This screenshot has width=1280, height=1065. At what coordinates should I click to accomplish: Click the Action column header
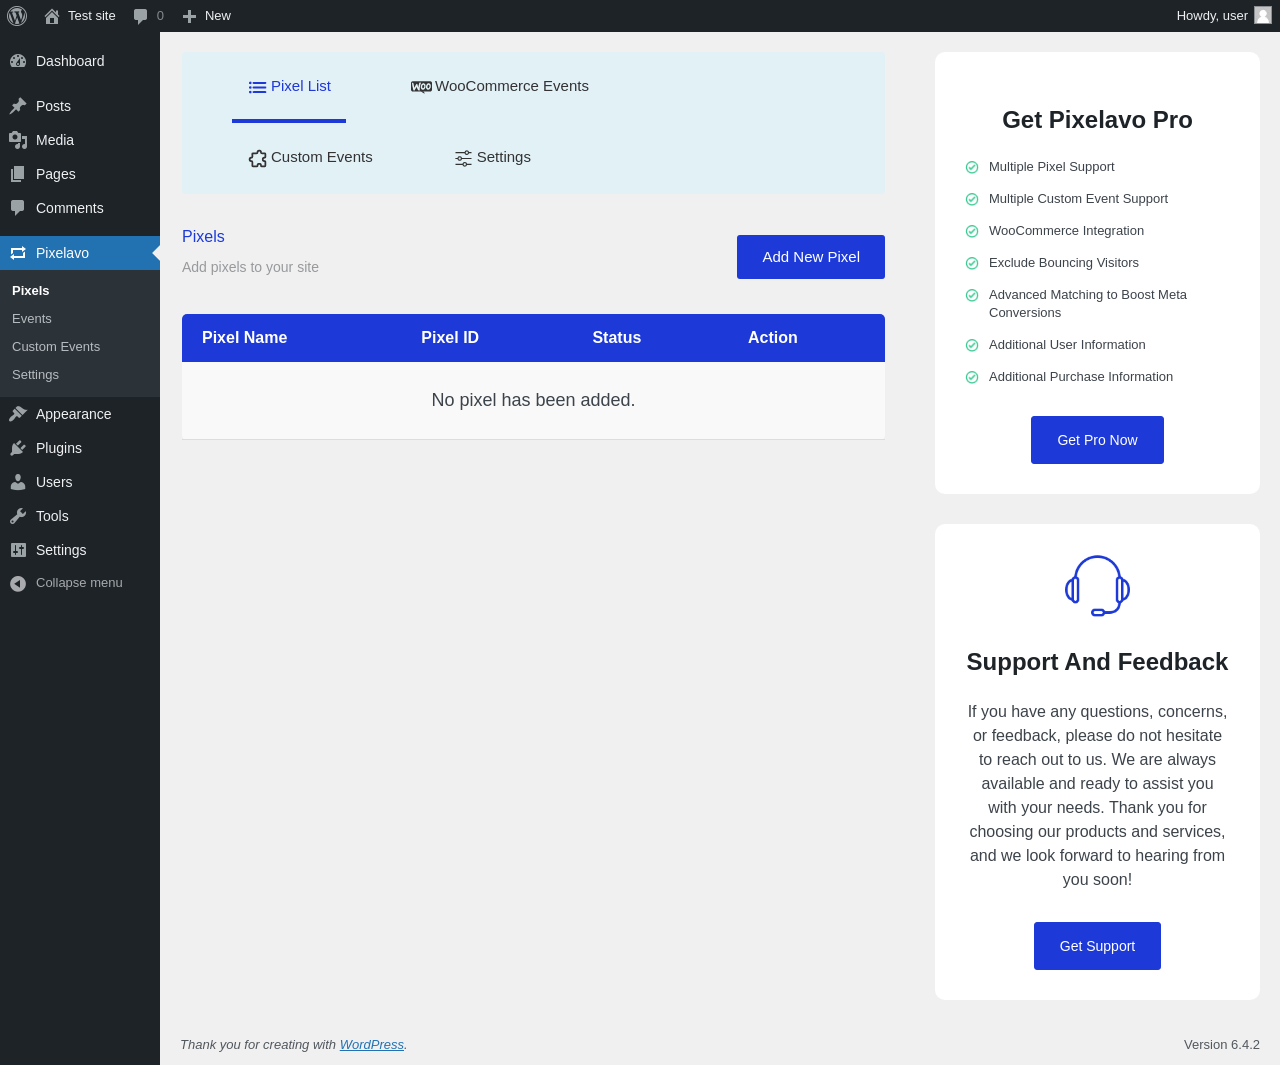(773, 338)
